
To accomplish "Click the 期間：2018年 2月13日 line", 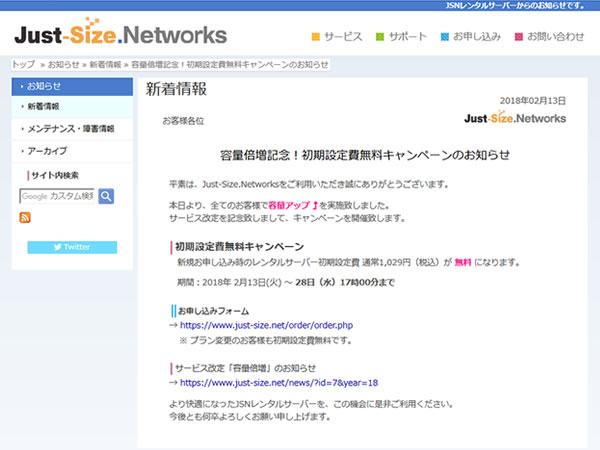I will click(x=286, y=283).
